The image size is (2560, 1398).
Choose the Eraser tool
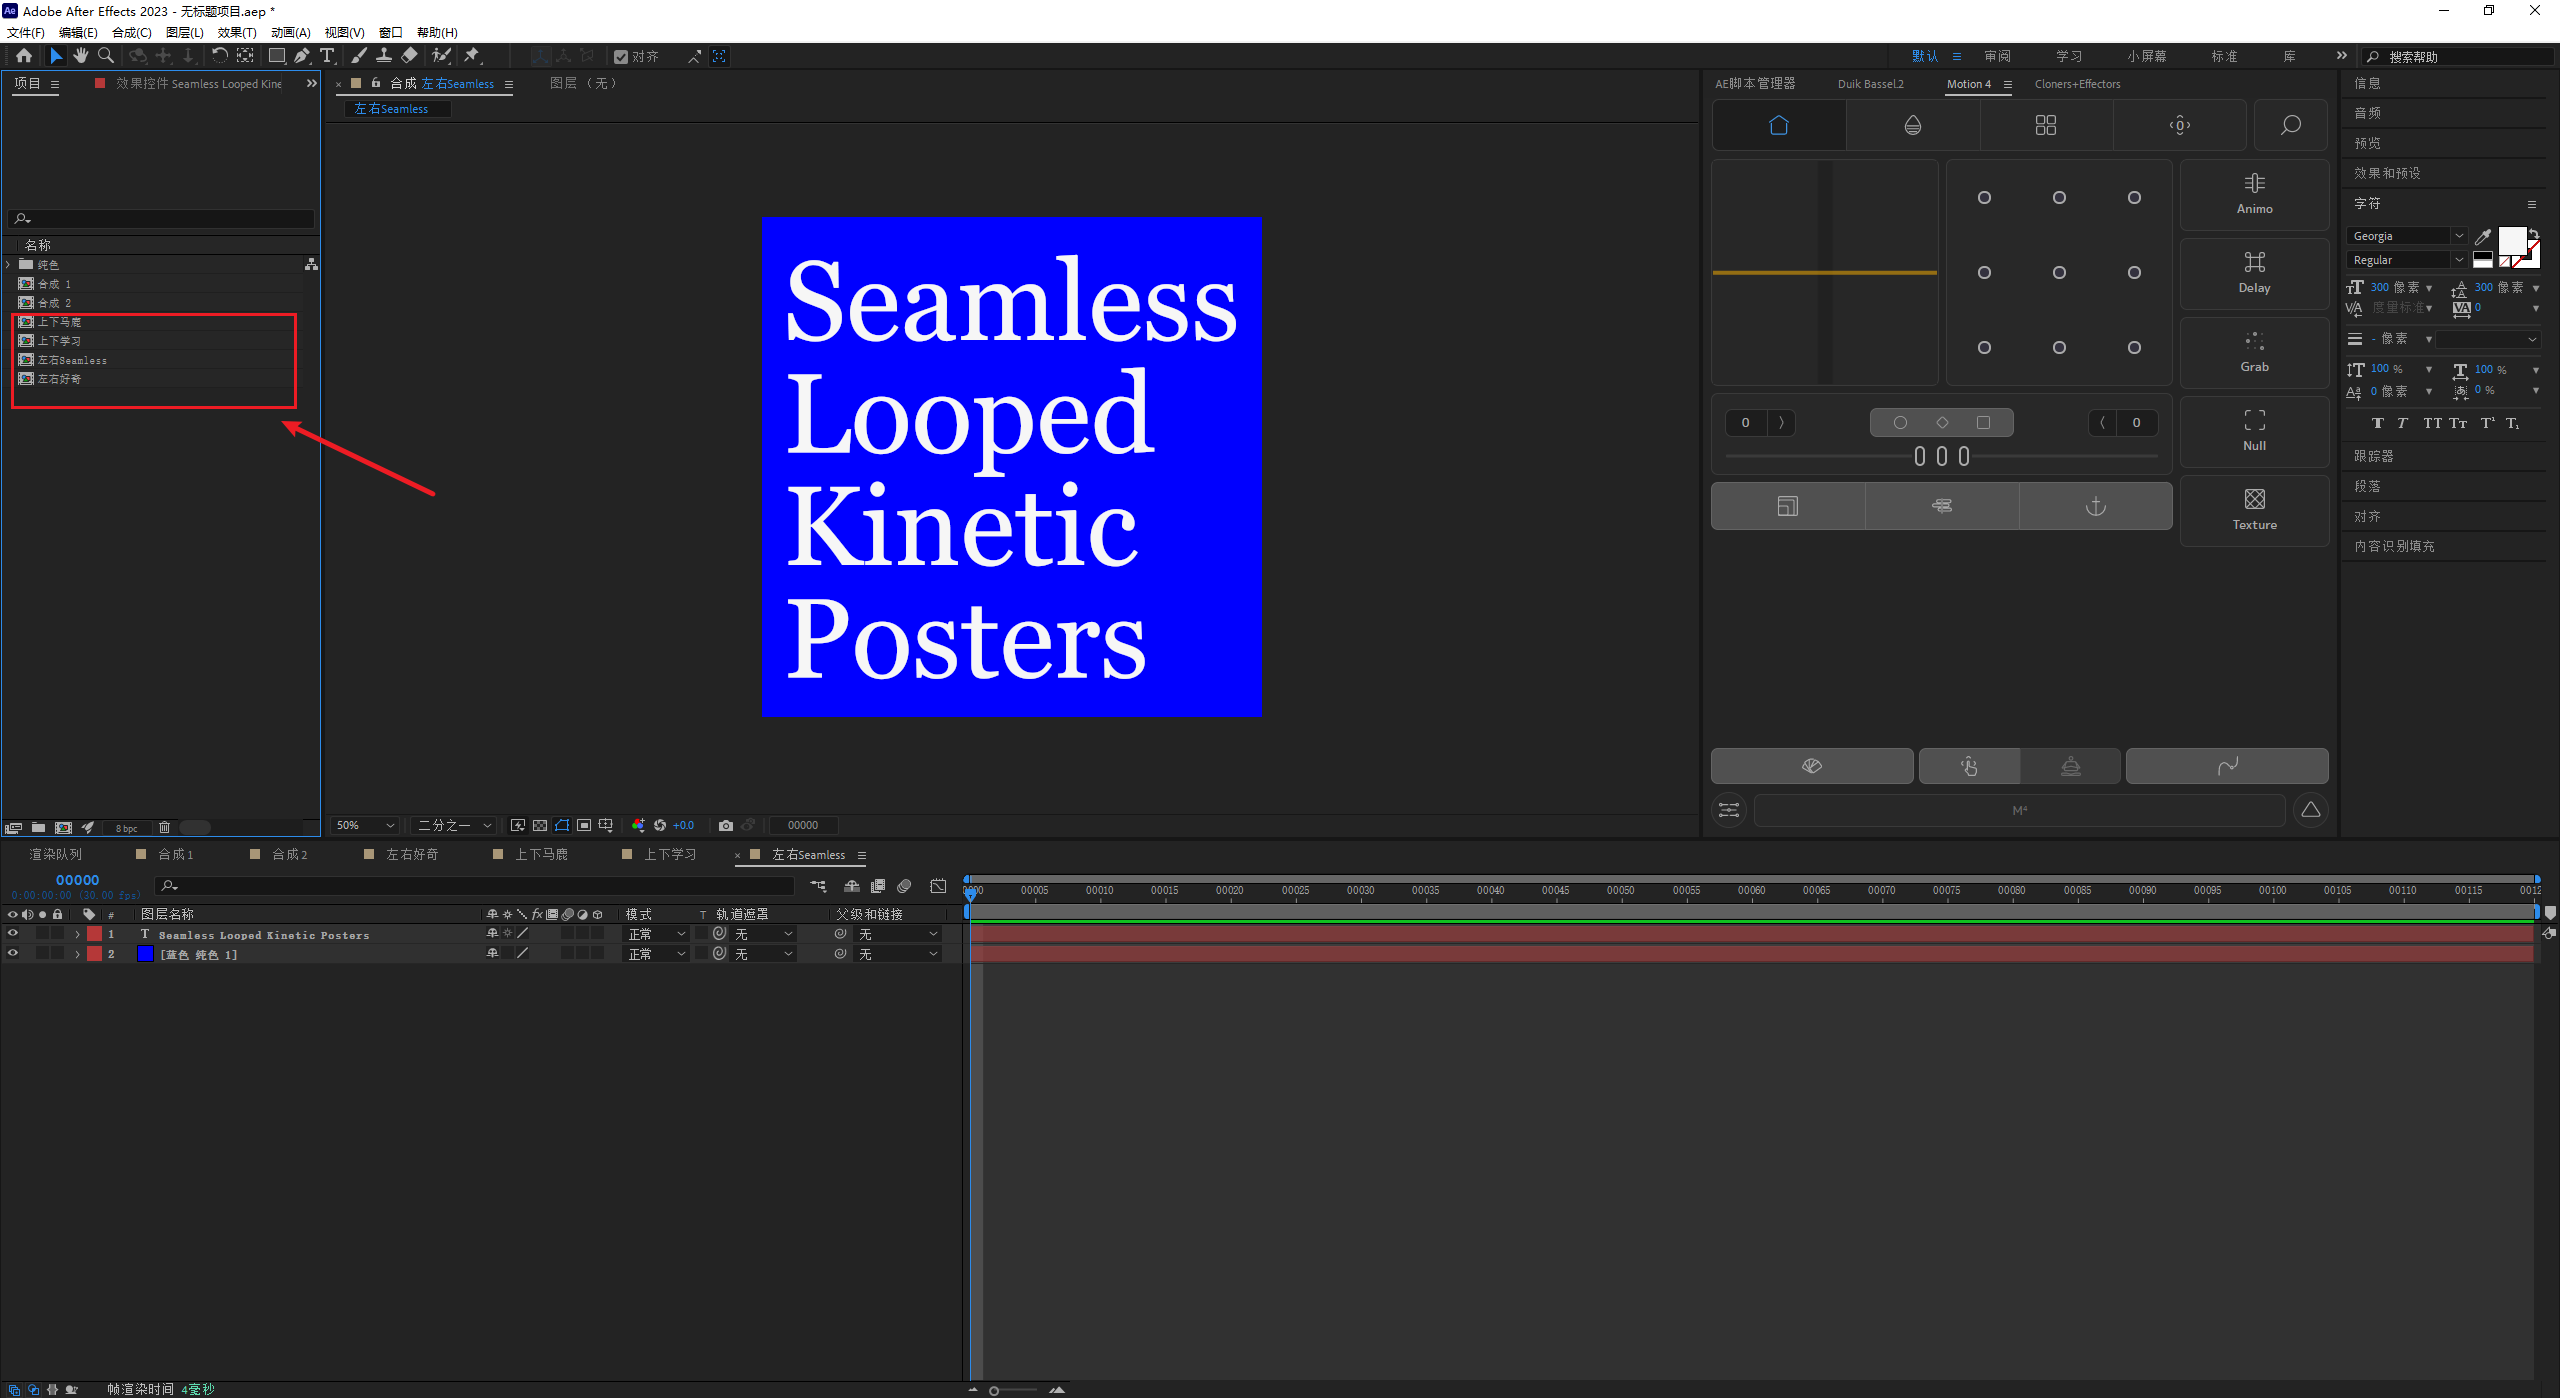tap(409, 56)
